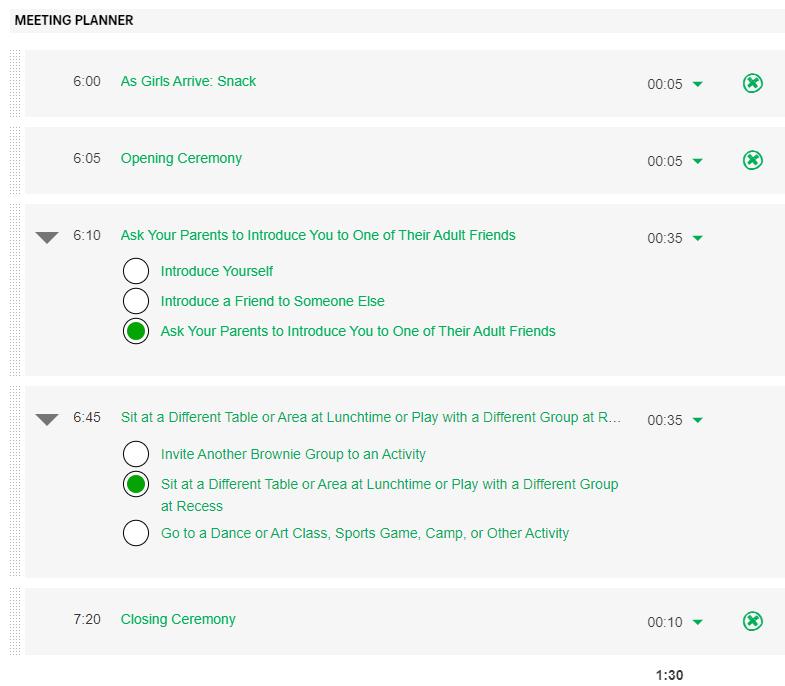Click the drag handle of Closing Ceremony row
The height and width of the screenshot is (686, 785).
(x=15, y=621)
